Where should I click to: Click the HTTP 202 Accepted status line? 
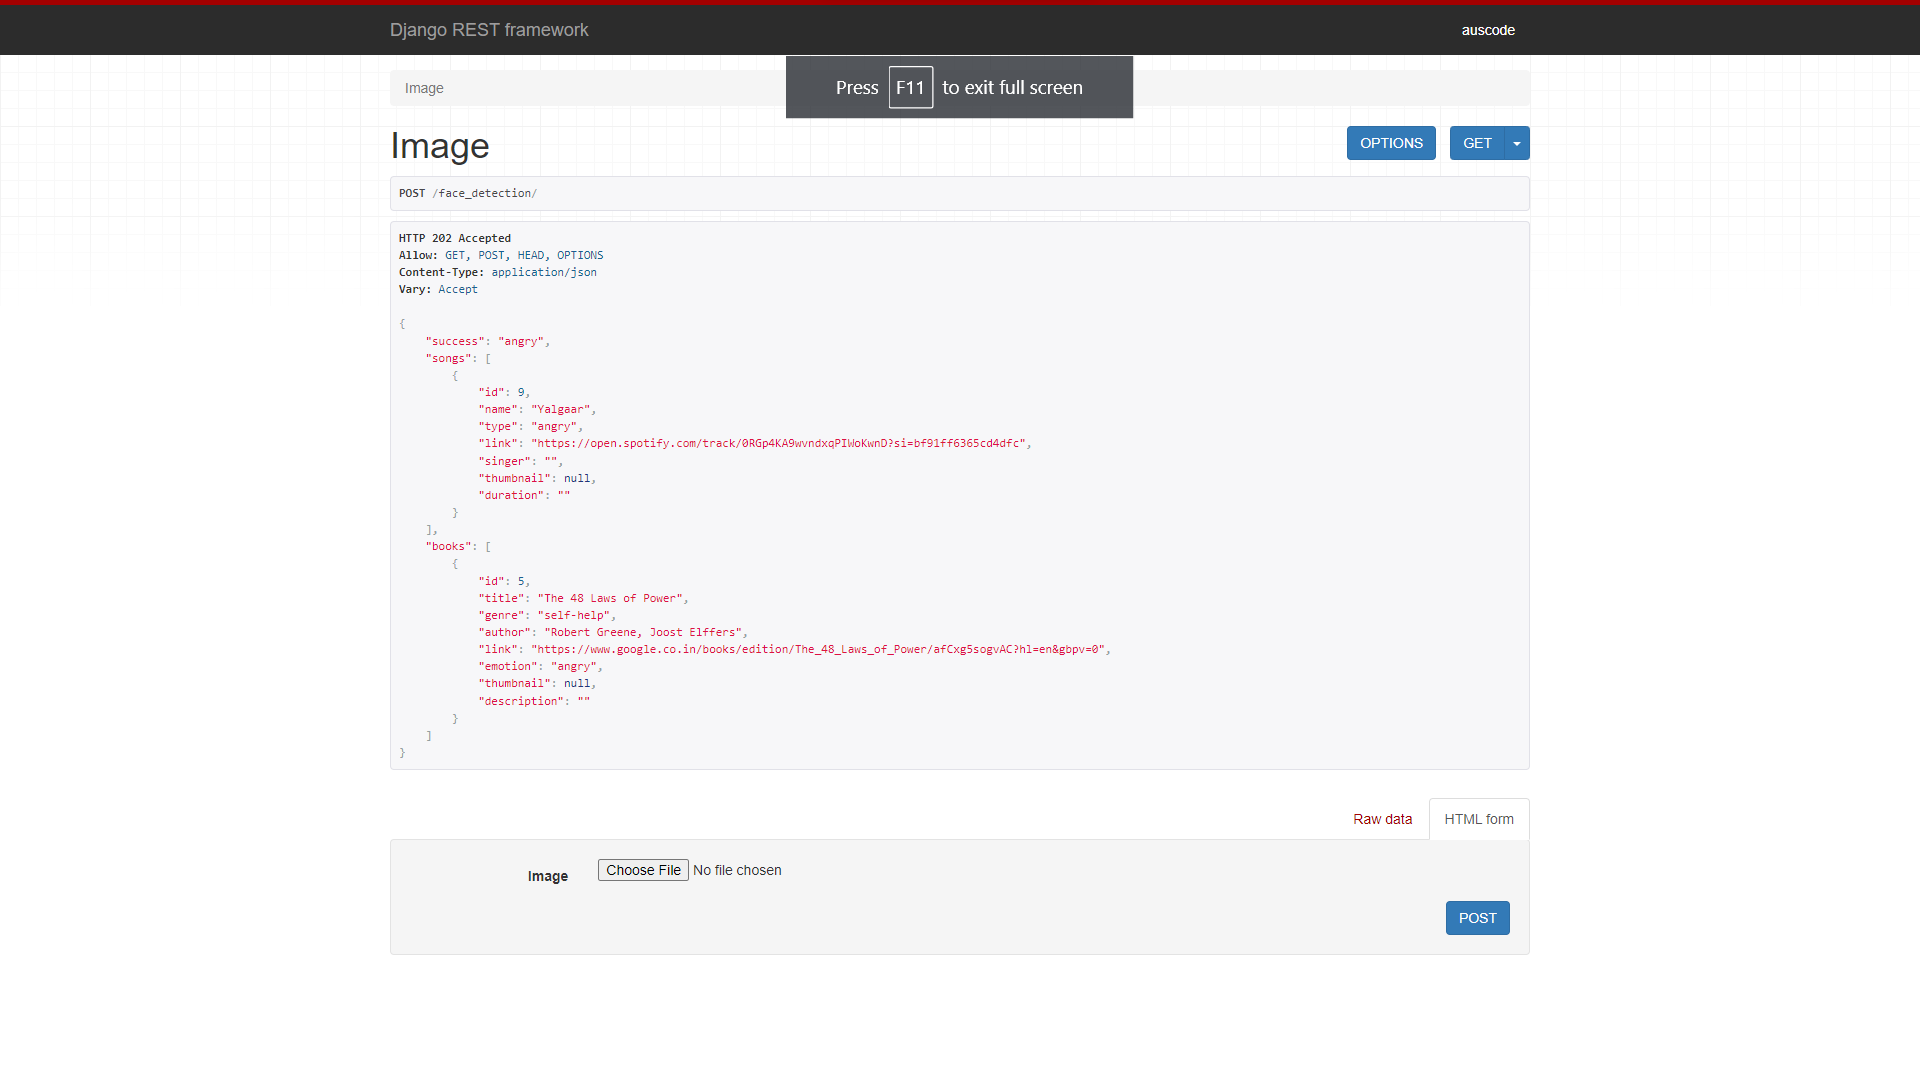455,238
